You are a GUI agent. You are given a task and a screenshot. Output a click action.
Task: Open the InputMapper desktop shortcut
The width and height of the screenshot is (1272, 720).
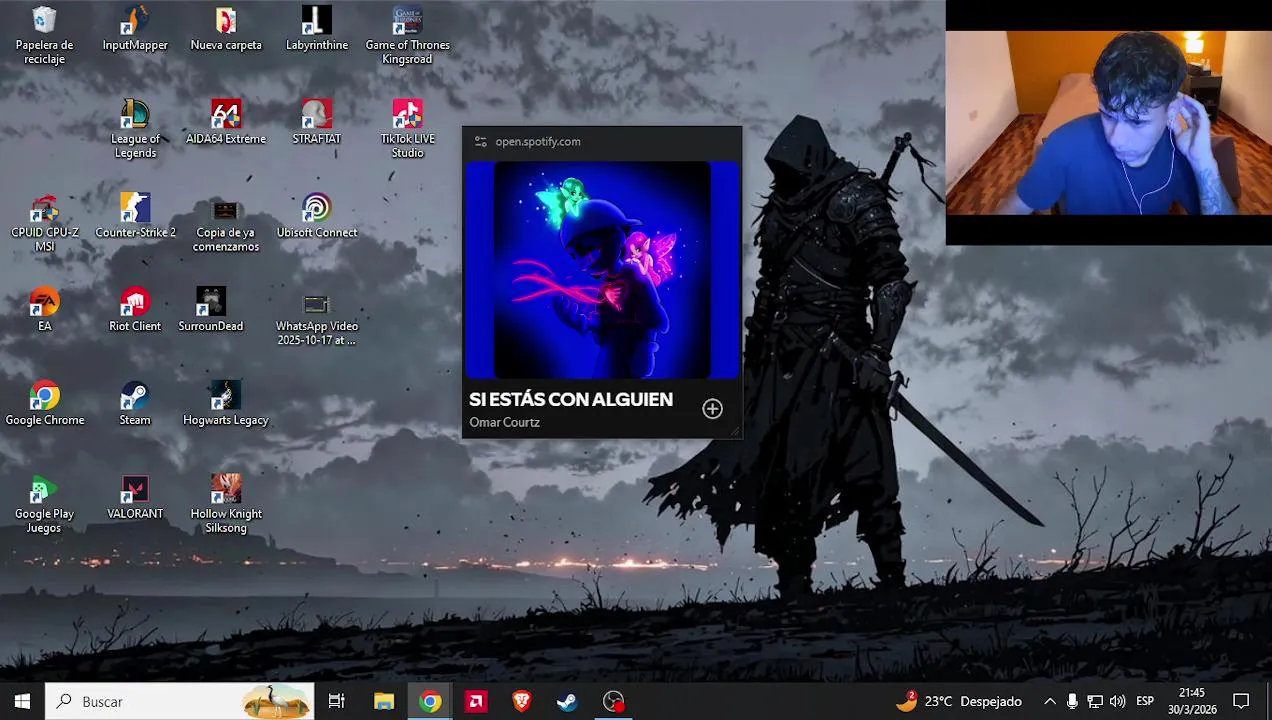135,28
